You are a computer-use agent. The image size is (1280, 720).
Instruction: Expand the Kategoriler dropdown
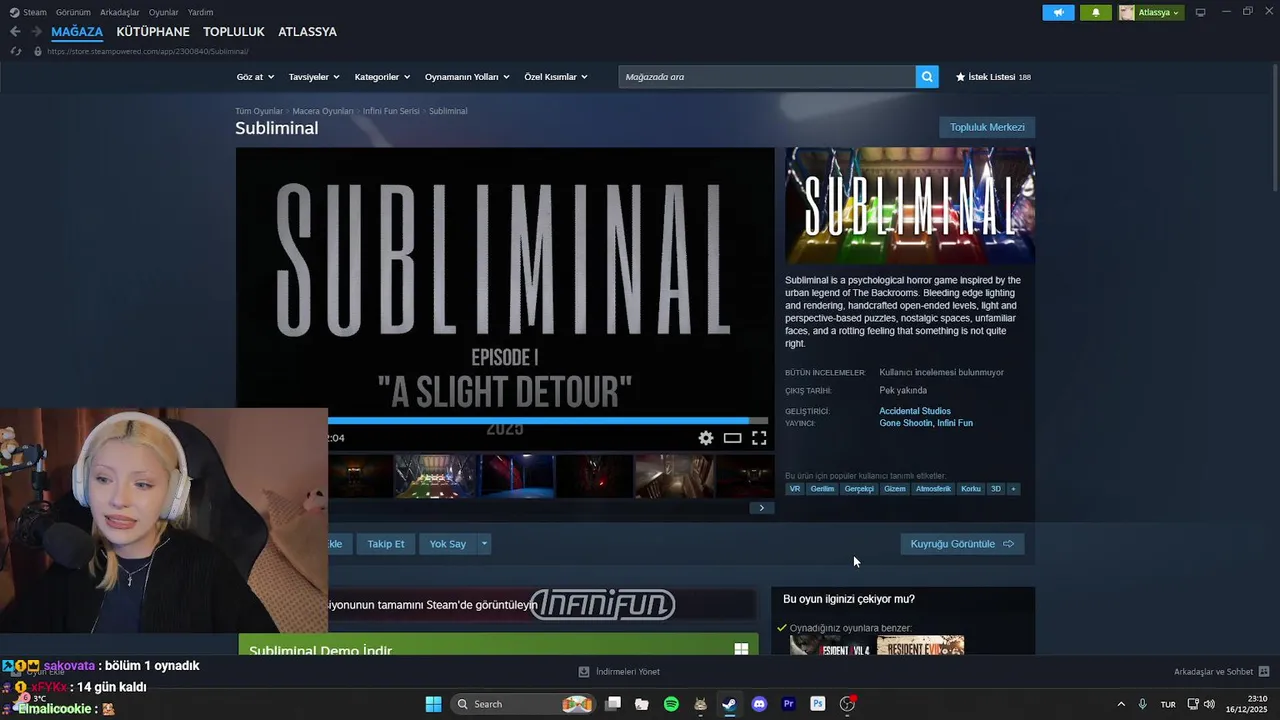coord(382,77)
